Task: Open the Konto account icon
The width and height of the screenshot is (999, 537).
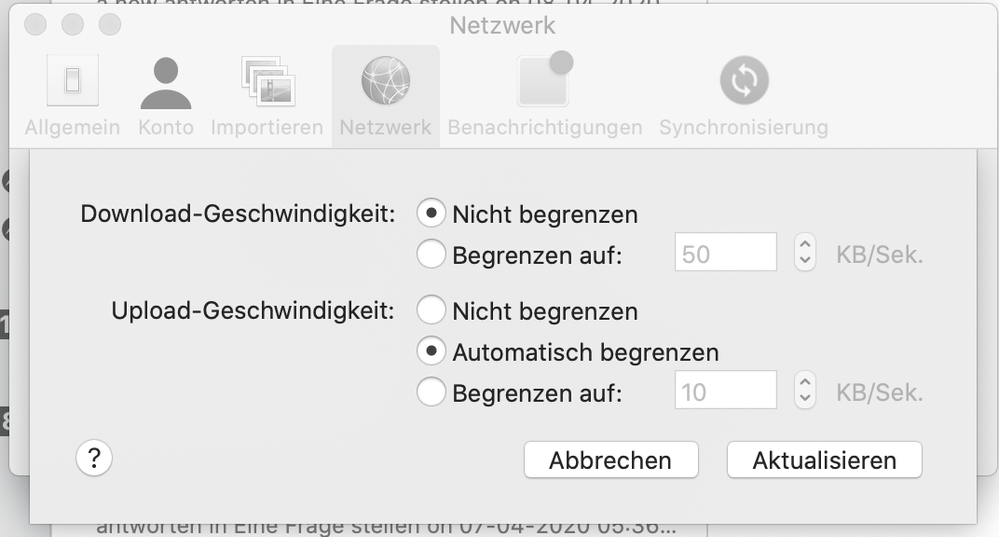Action: 165,82
